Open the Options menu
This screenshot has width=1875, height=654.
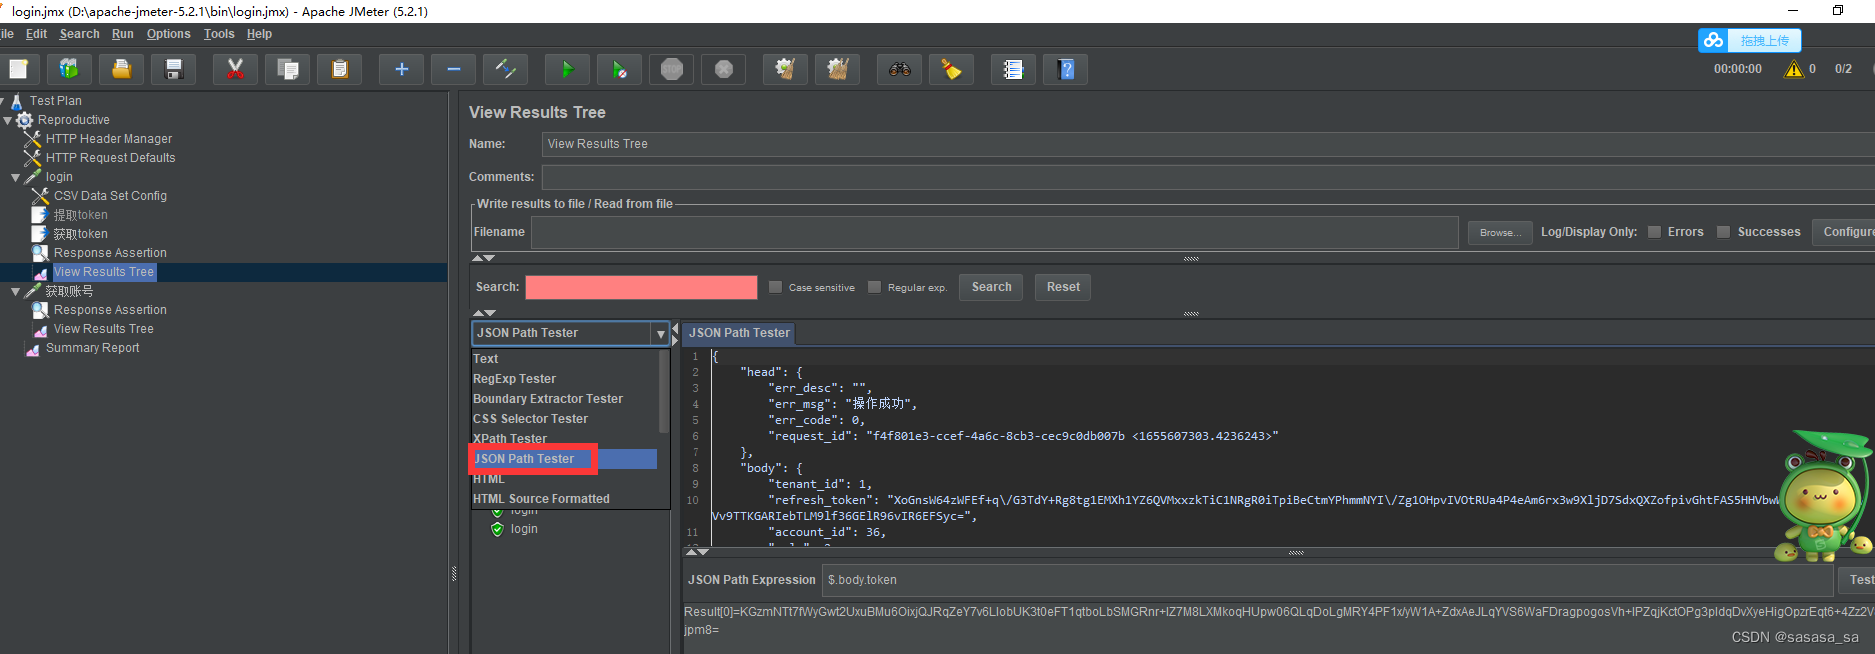[x=168, y=34]
